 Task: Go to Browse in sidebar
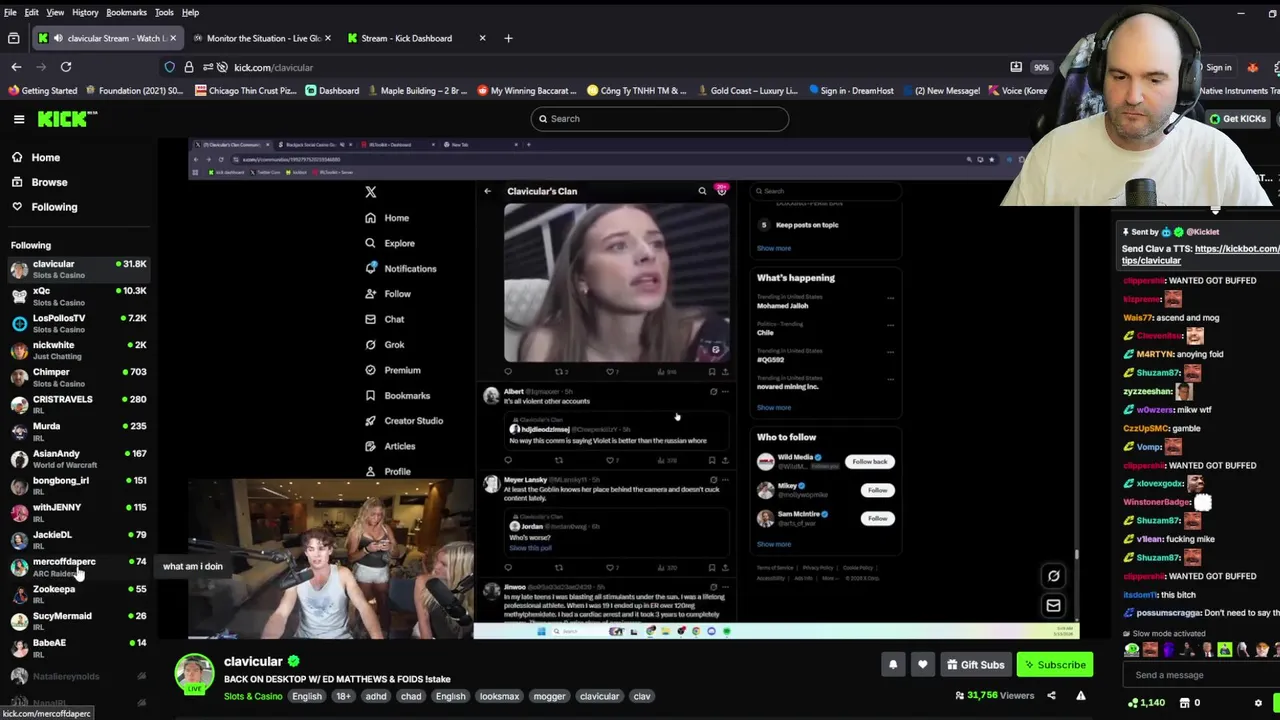pos(49,182)
